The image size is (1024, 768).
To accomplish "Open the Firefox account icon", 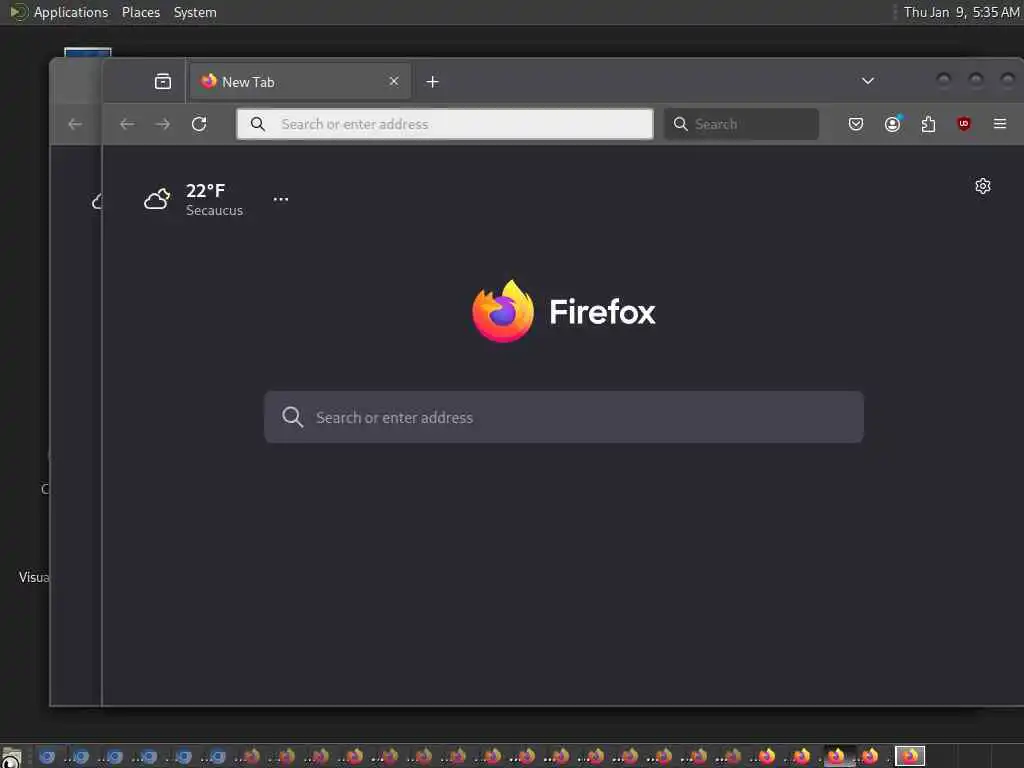I will coord(893,124).
